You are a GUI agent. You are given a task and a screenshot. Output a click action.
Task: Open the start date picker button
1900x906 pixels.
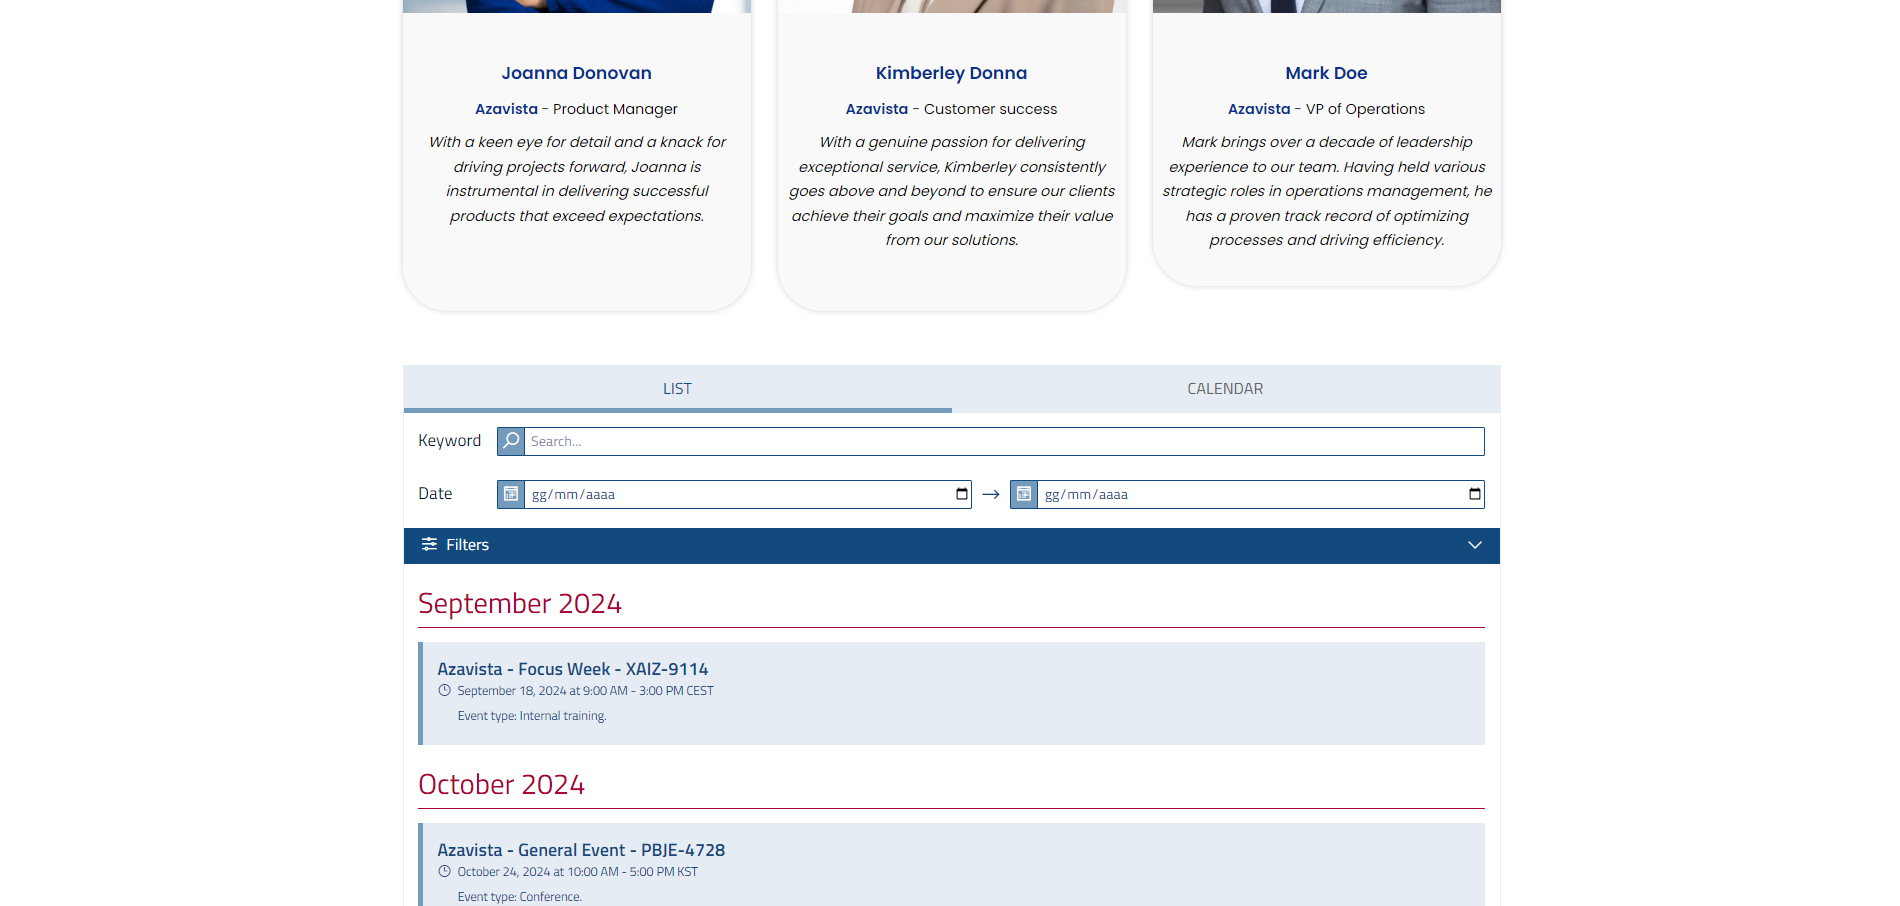coord(962,494)
